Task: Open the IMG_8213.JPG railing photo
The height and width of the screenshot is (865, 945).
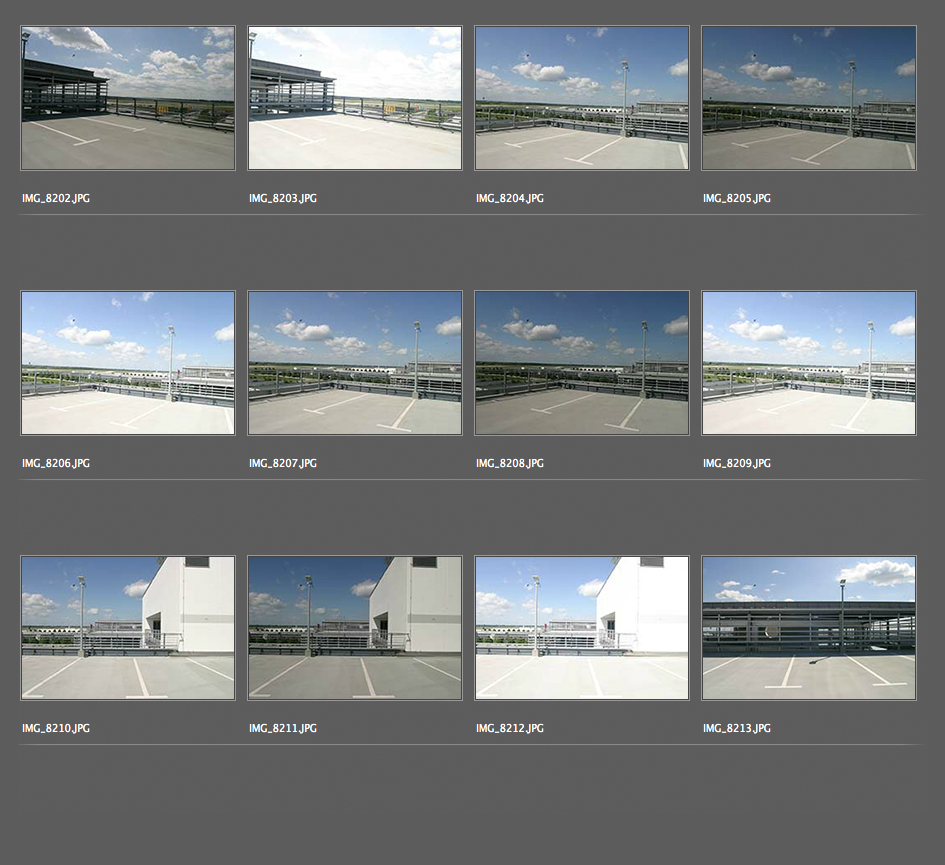Action: point(809,628)
